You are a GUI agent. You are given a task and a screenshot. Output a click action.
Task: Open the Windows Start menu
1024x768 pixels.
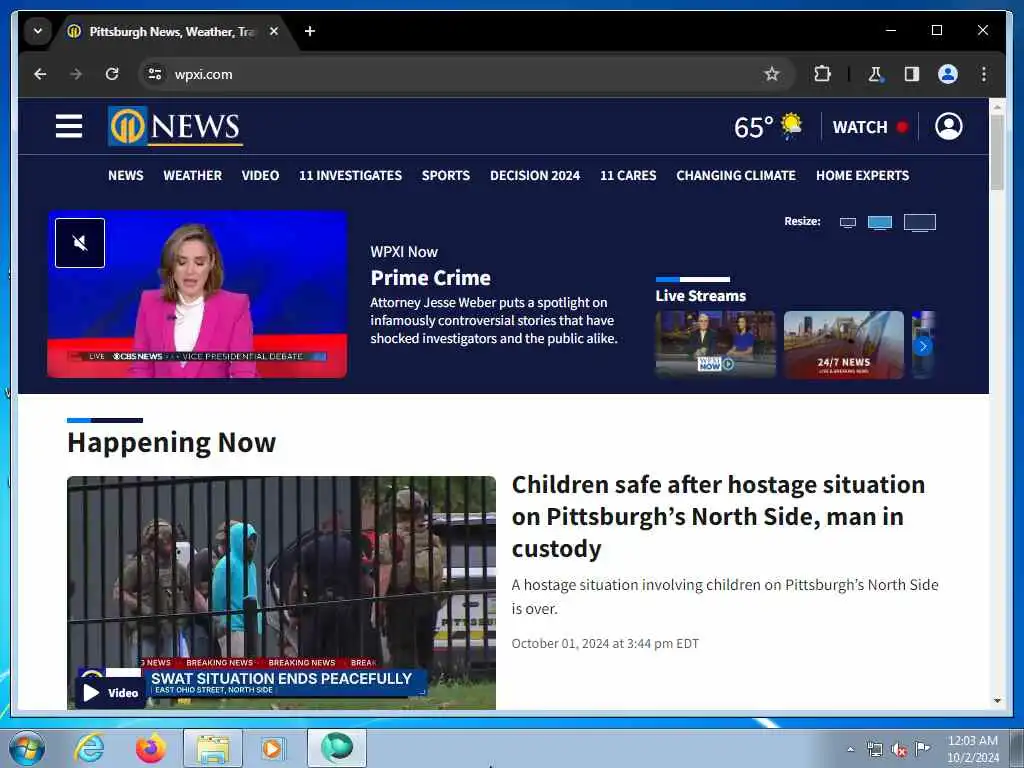coord(27,748)
